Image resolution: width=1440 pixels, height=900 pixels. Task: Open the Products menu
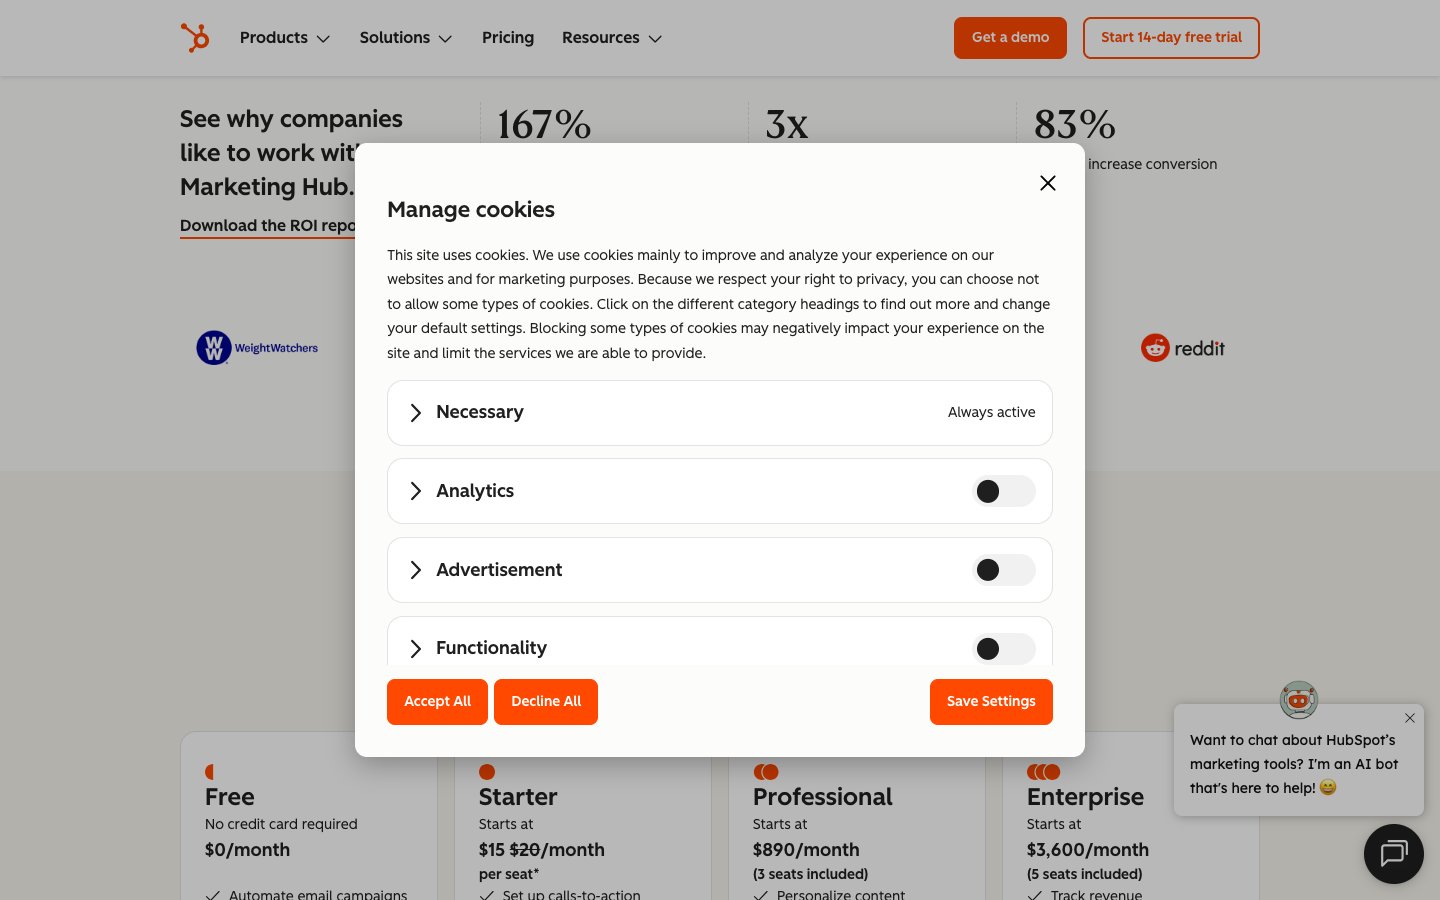click(x=285, y=38)
